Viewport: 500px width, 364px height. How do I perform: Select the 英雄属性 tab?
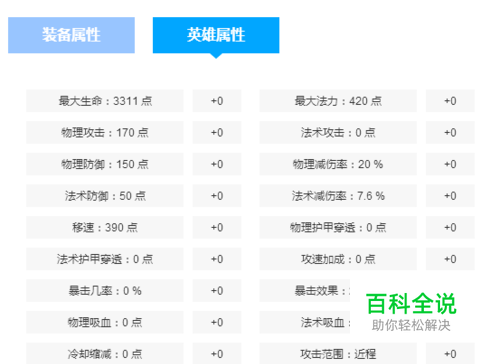click(216, 35)
